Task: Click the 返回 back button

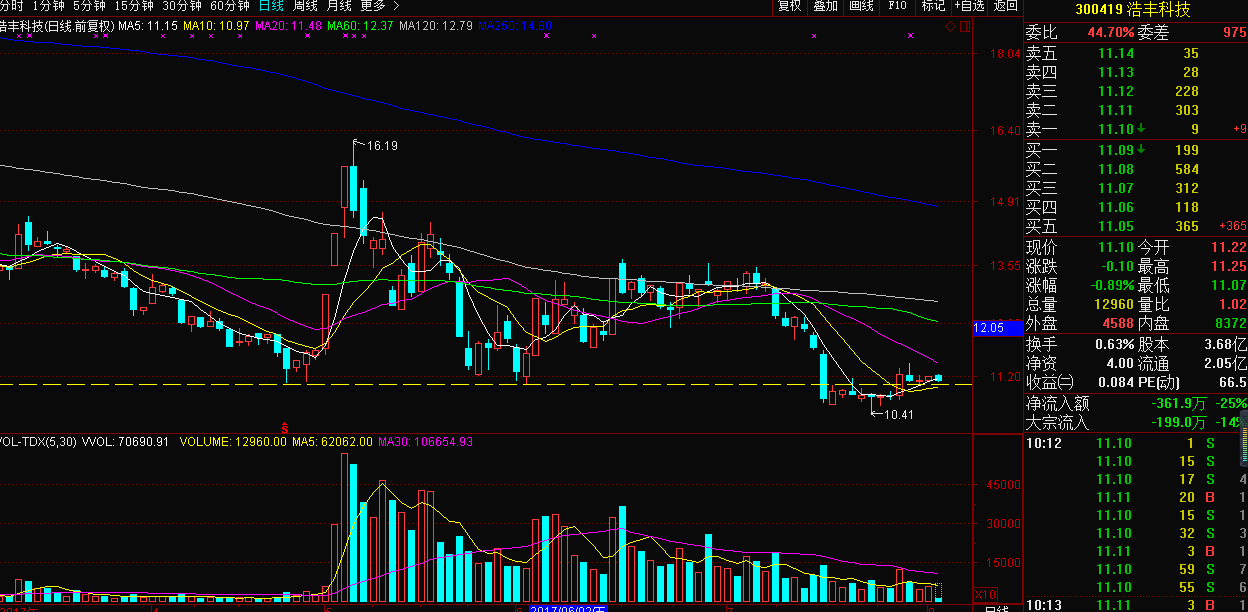Action: (1005, 6)
